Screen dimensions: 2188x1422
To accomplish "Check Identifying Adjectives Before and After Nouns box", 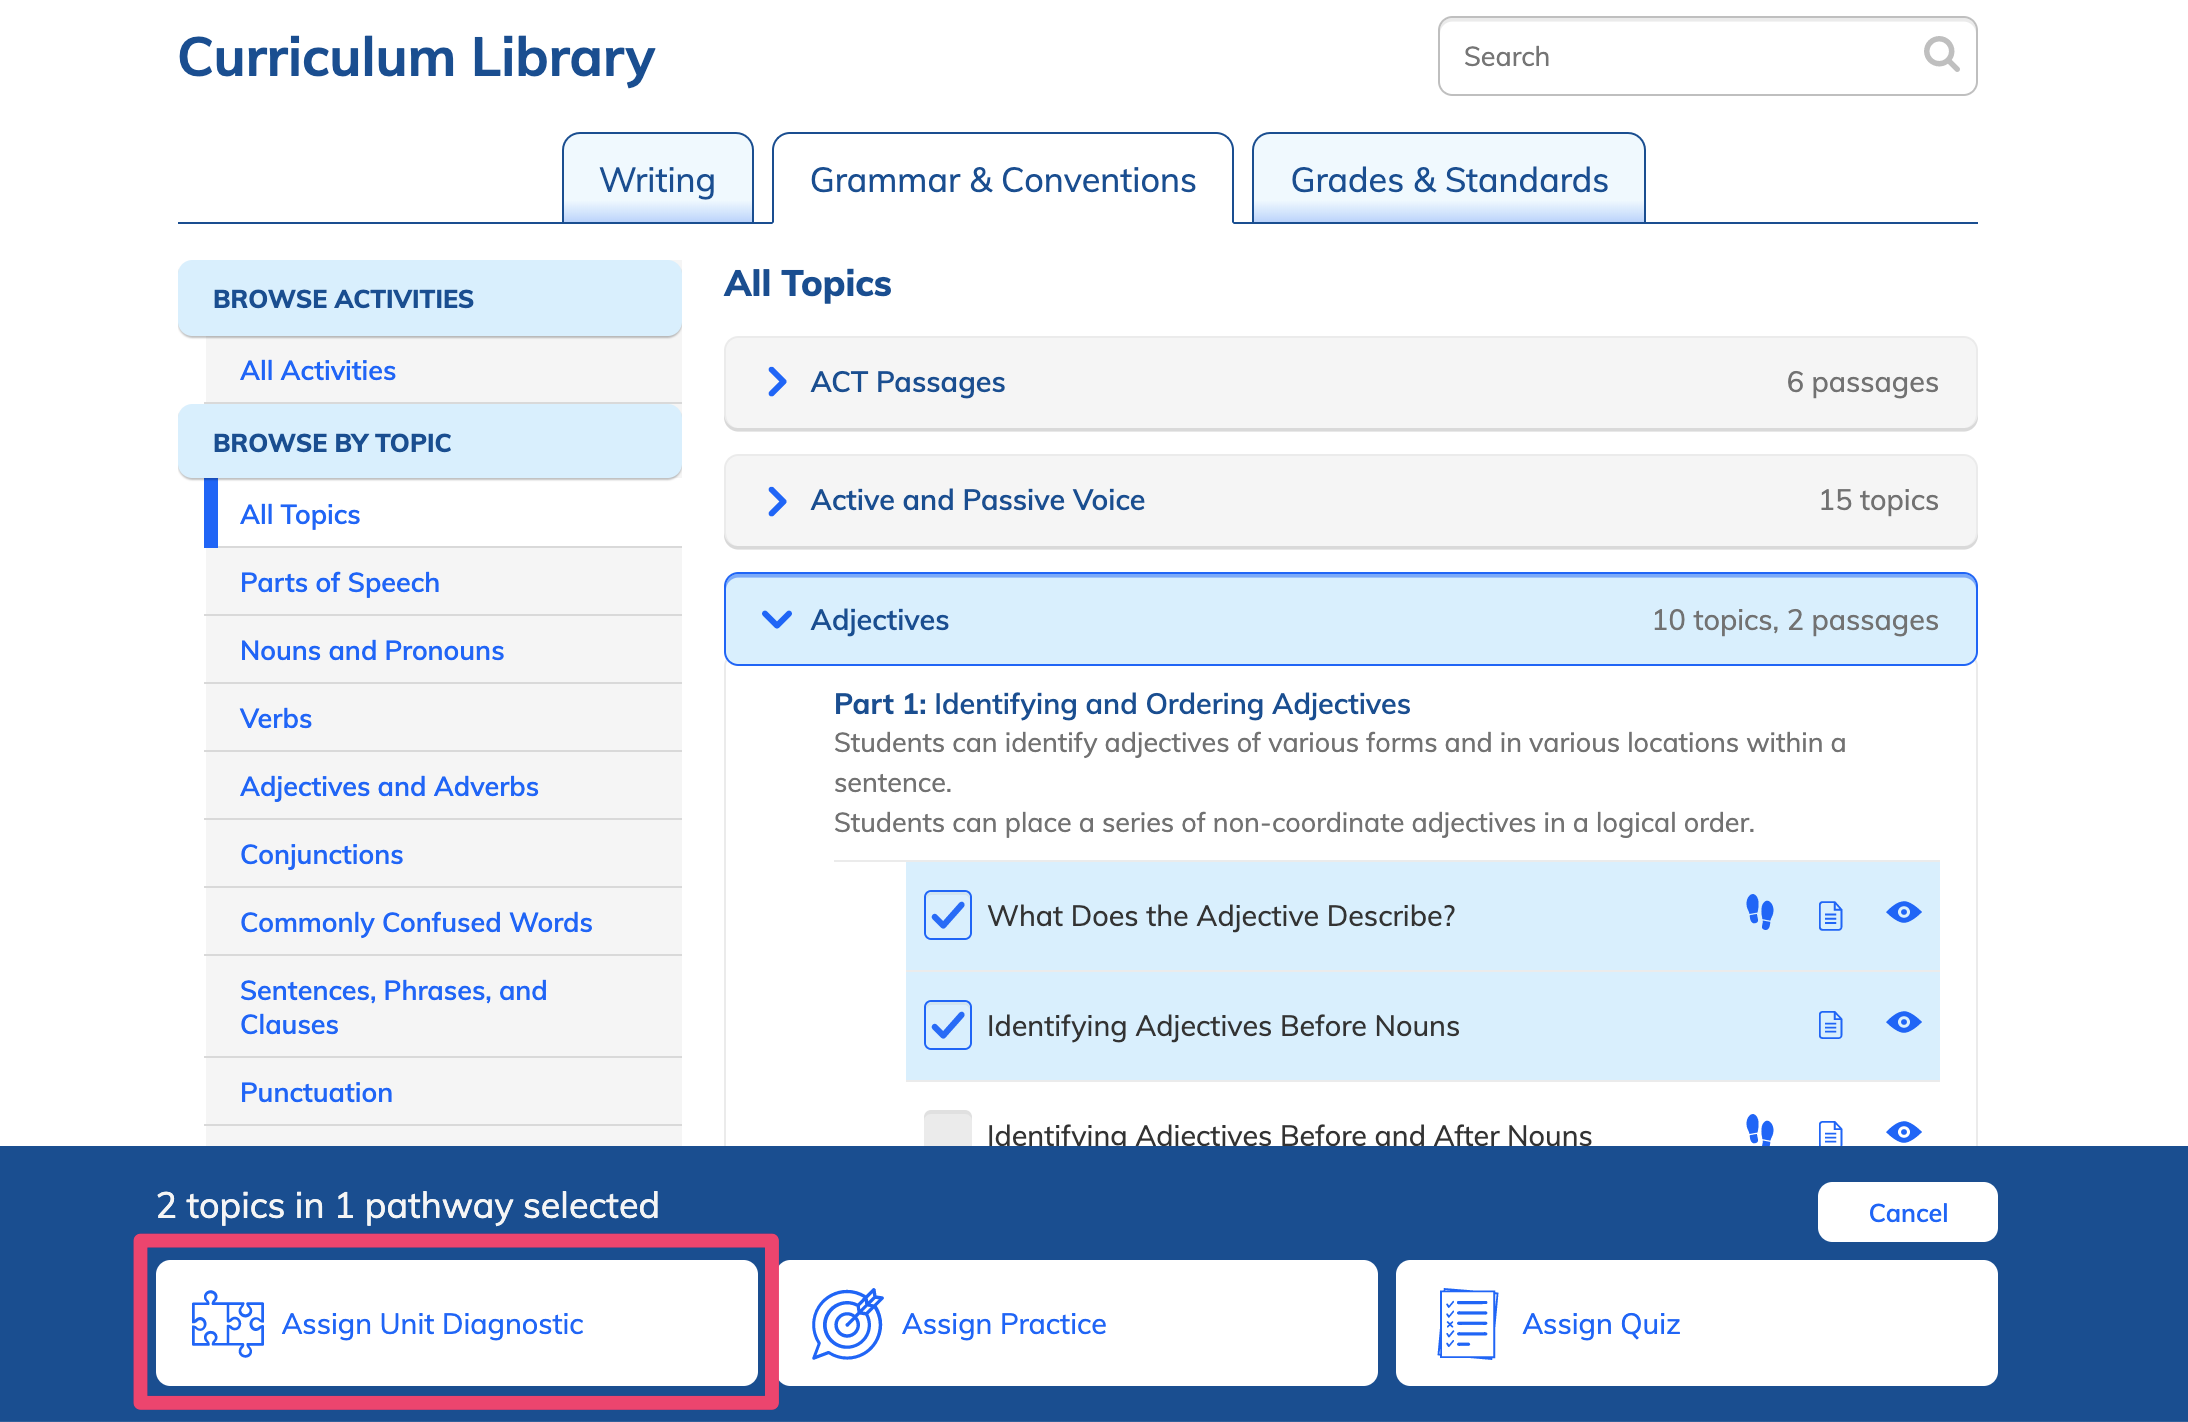I will 947,1130.
